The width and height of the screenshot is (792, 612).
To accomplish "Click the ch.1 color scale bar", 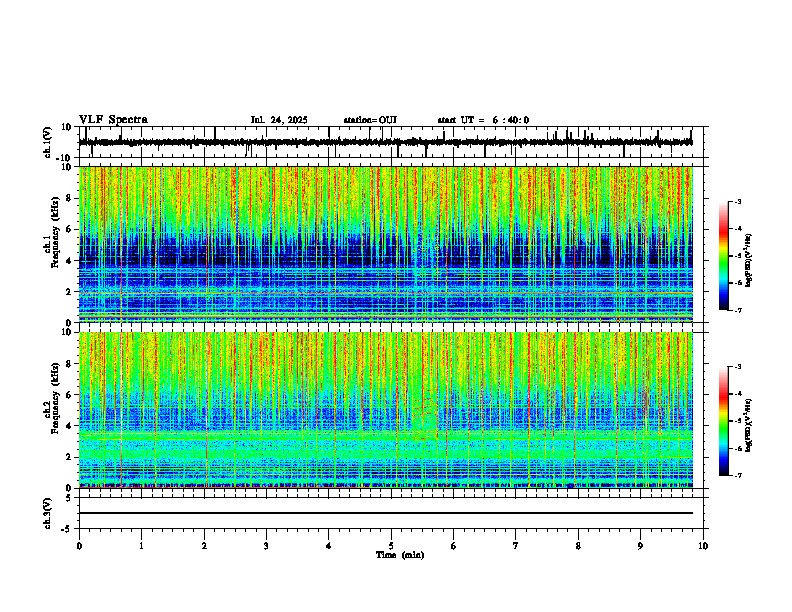I will [x=724, y=256].
